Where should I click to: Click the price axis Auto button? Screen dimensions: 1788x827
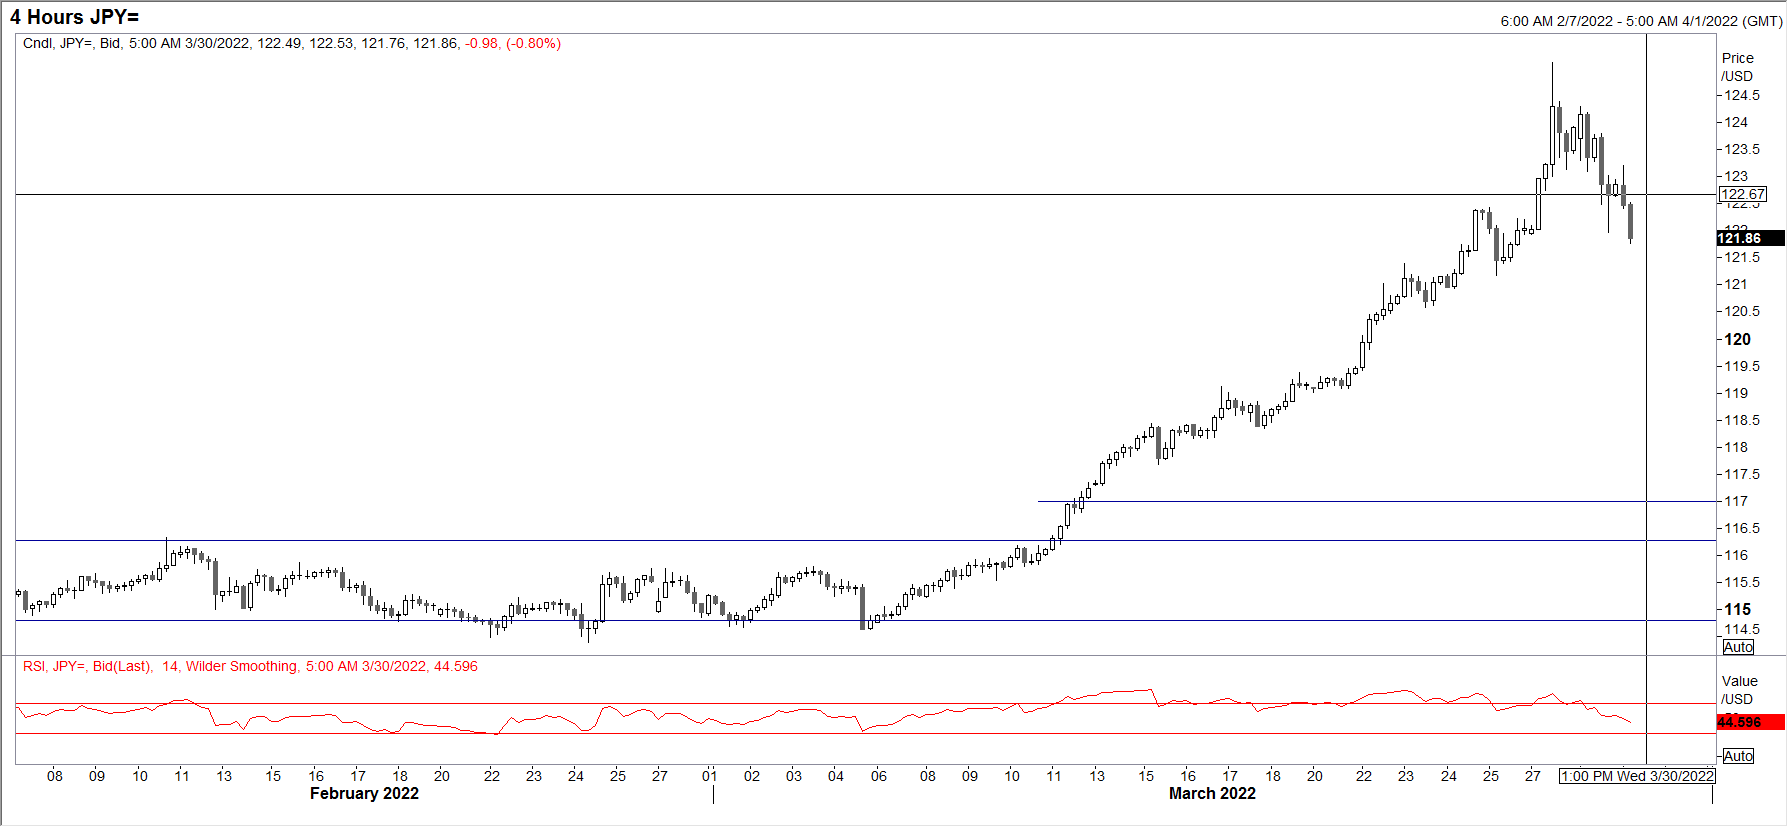point(1738,647)
